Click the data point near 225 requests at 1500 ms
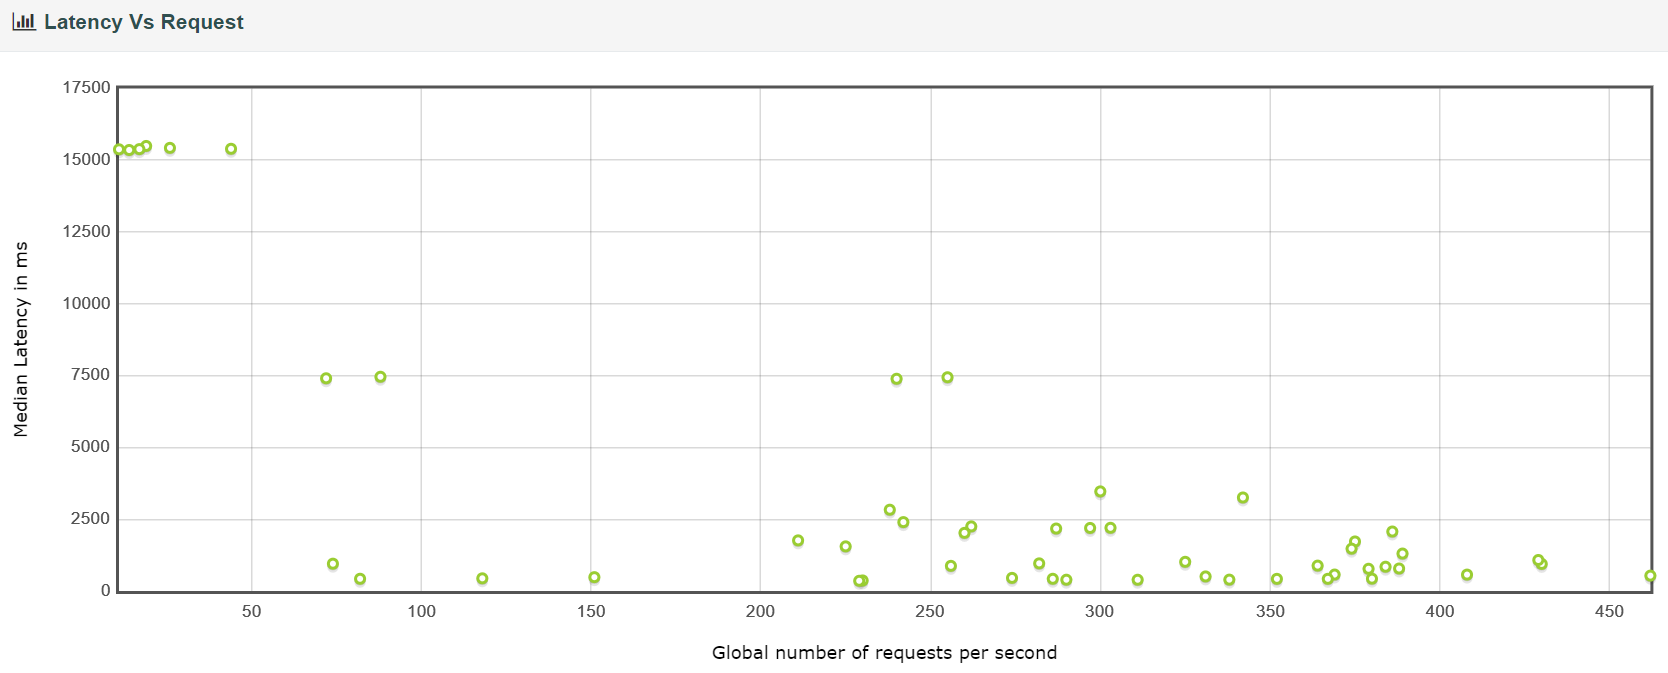 846,547
